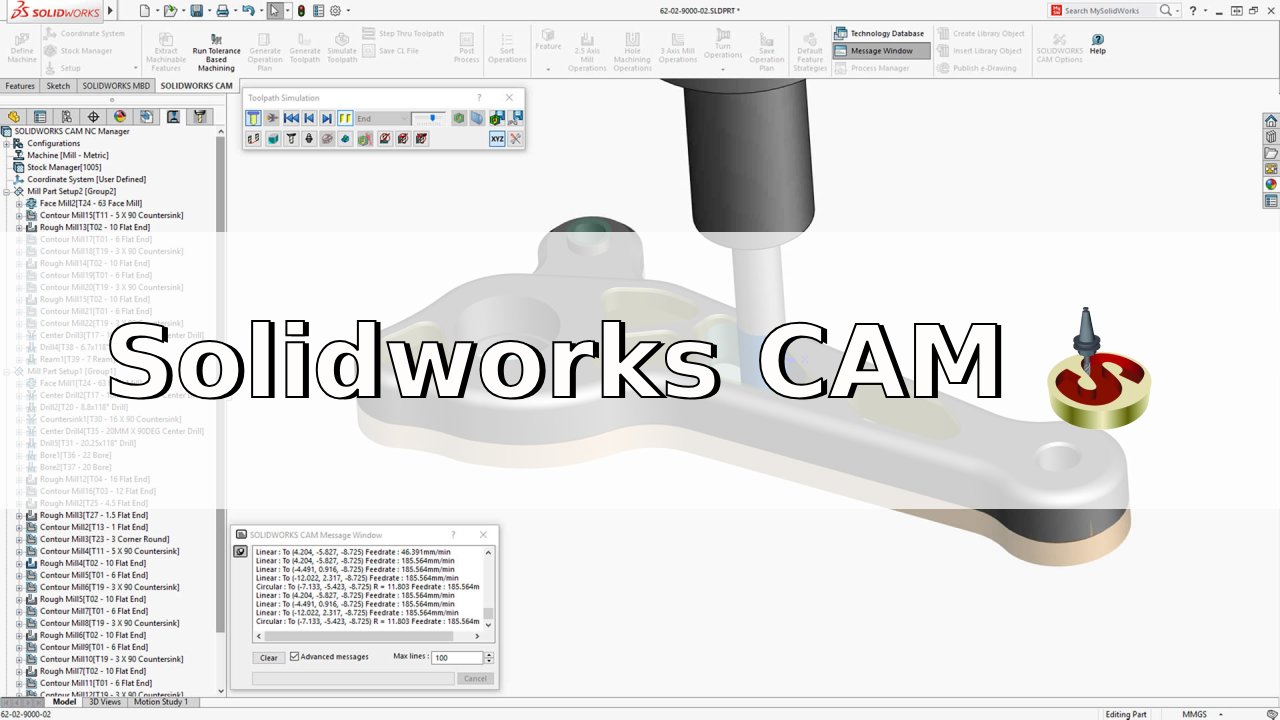1280x720 pixels.
Task: Pause the toolpath simulation
Action: [x=345, y=118]
